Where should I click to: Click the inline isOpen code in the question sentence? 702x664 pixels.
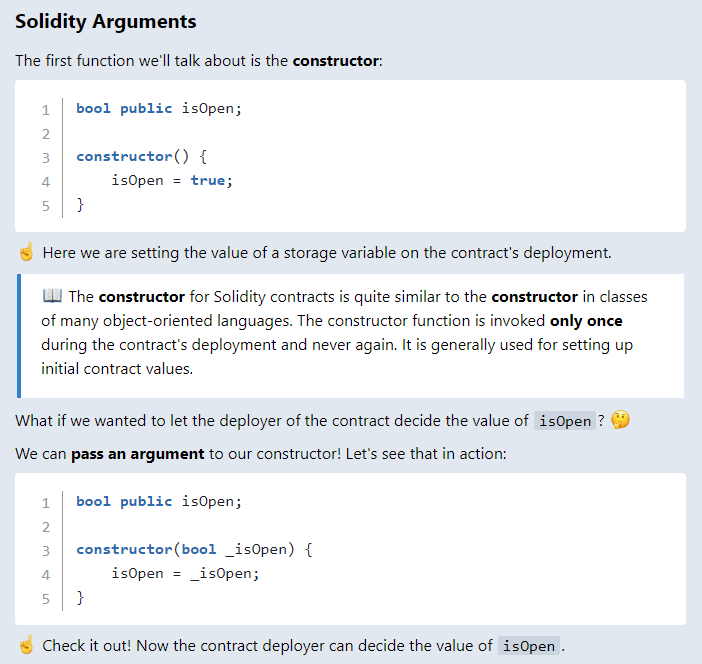coord(565,421)
